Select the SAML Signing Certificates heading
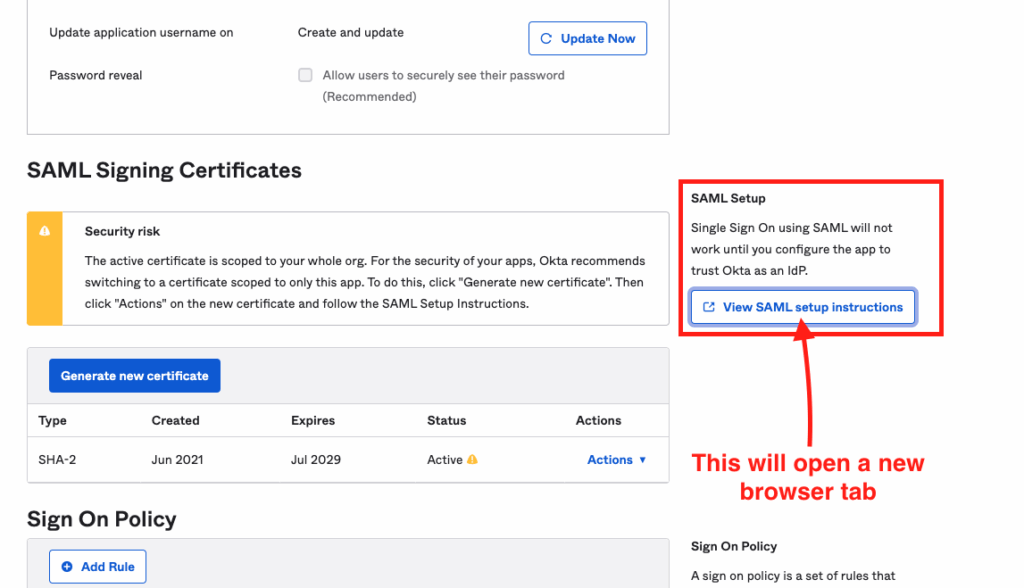This screenshot has height=588, width=1024. coord(164,171)
